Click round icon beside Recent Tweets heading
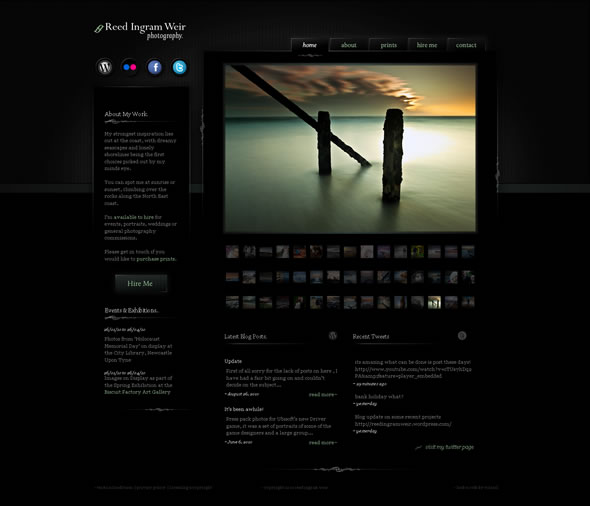 point(462,336)
